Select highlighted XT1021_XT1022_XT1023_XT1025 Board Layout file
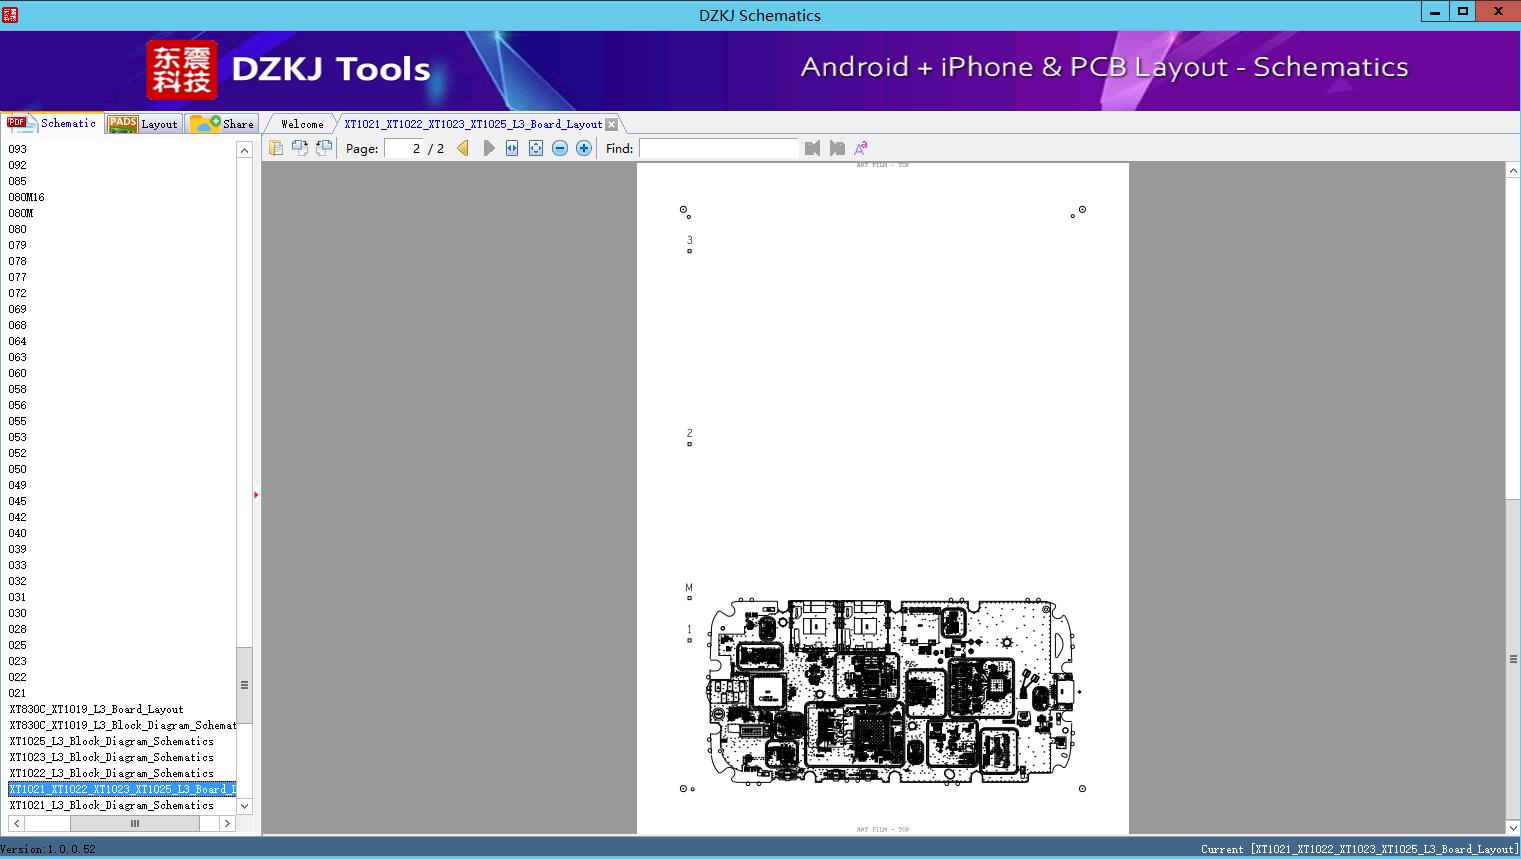Viewport: 1521px width, 859px height. click(x=122, y=789)
